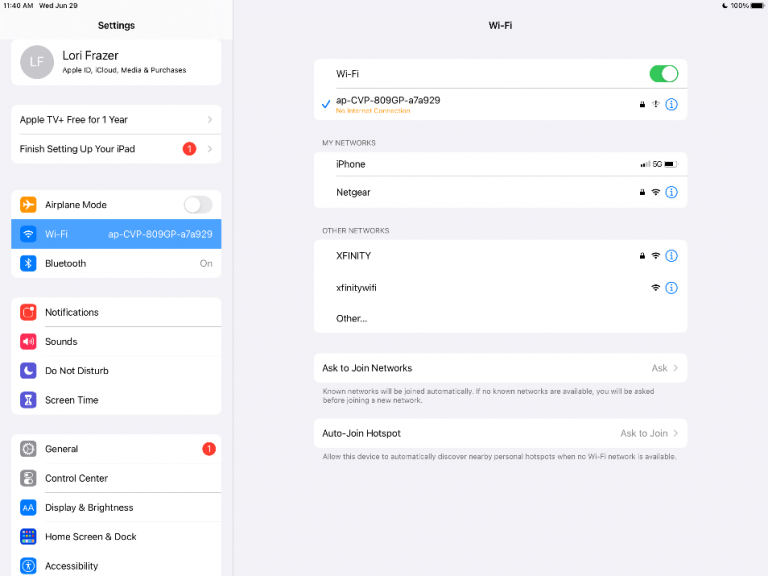Open info for ap-CVP-809GP-a7a929 network
The image size is (768, 576).
pos(671,104)
